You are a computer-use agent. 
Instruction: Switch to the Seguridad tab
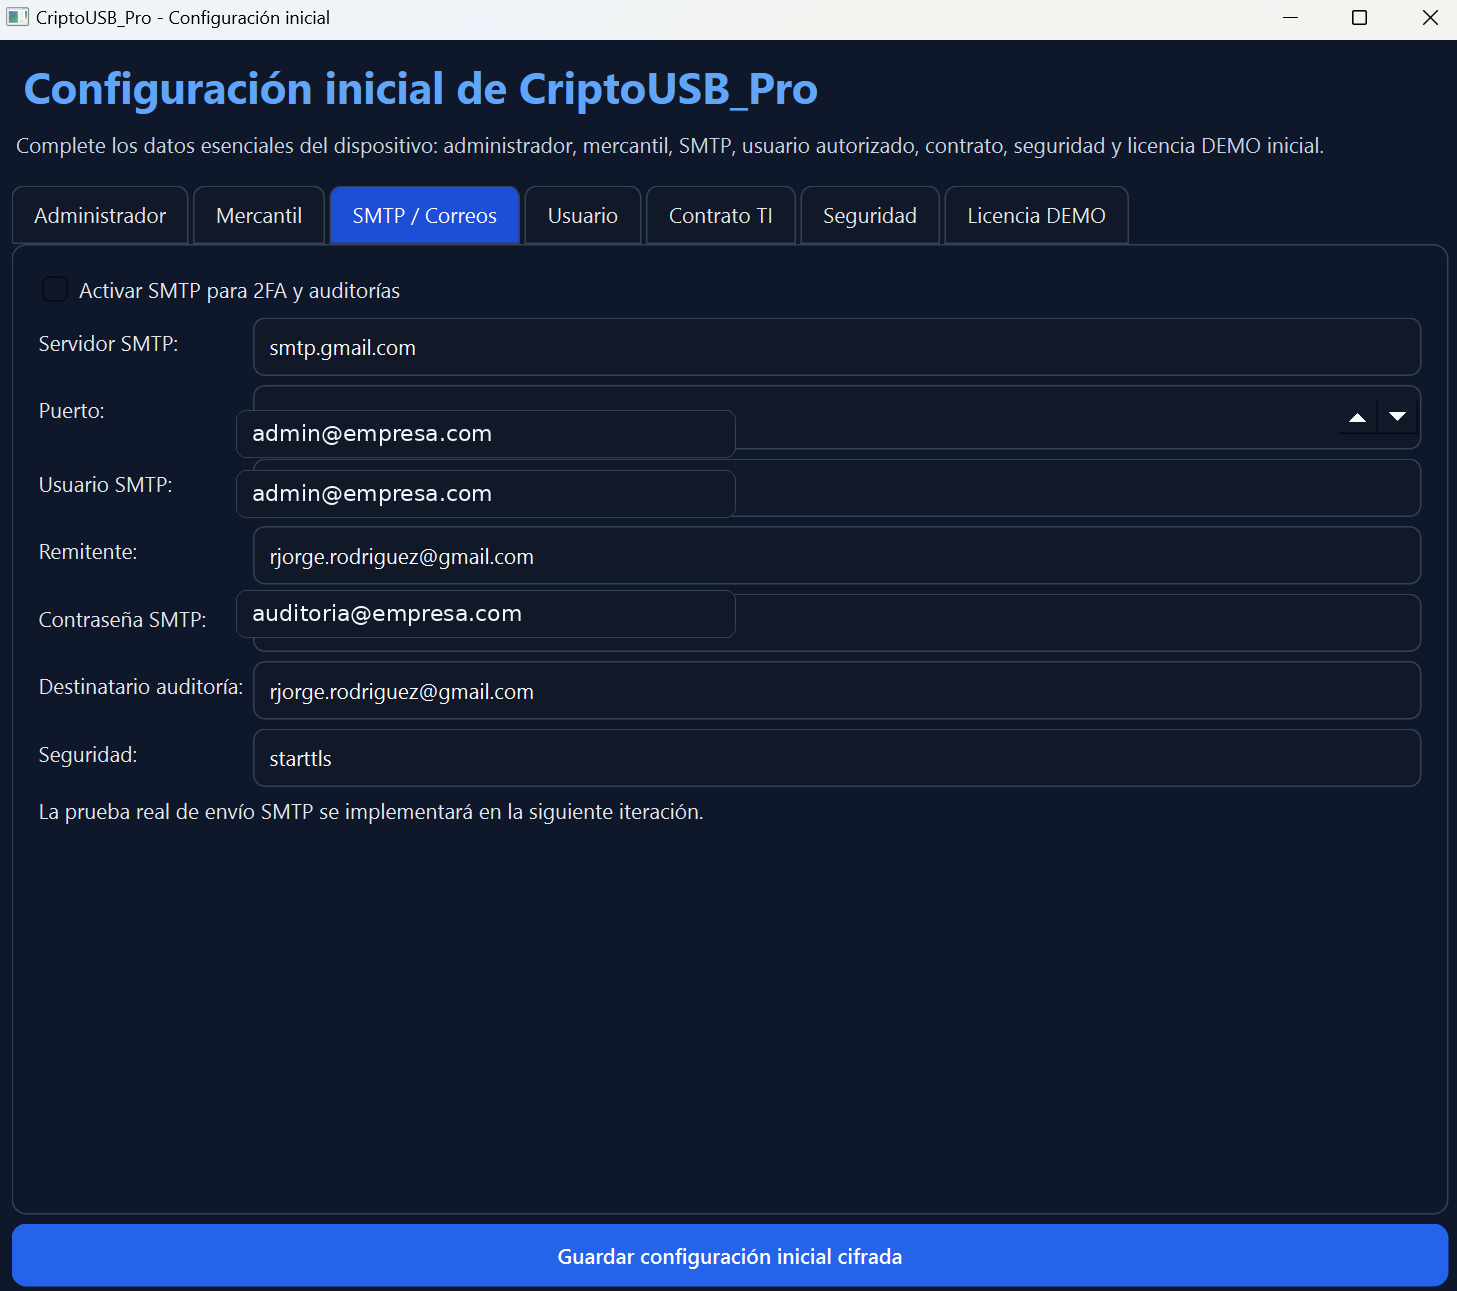[869, 215]
